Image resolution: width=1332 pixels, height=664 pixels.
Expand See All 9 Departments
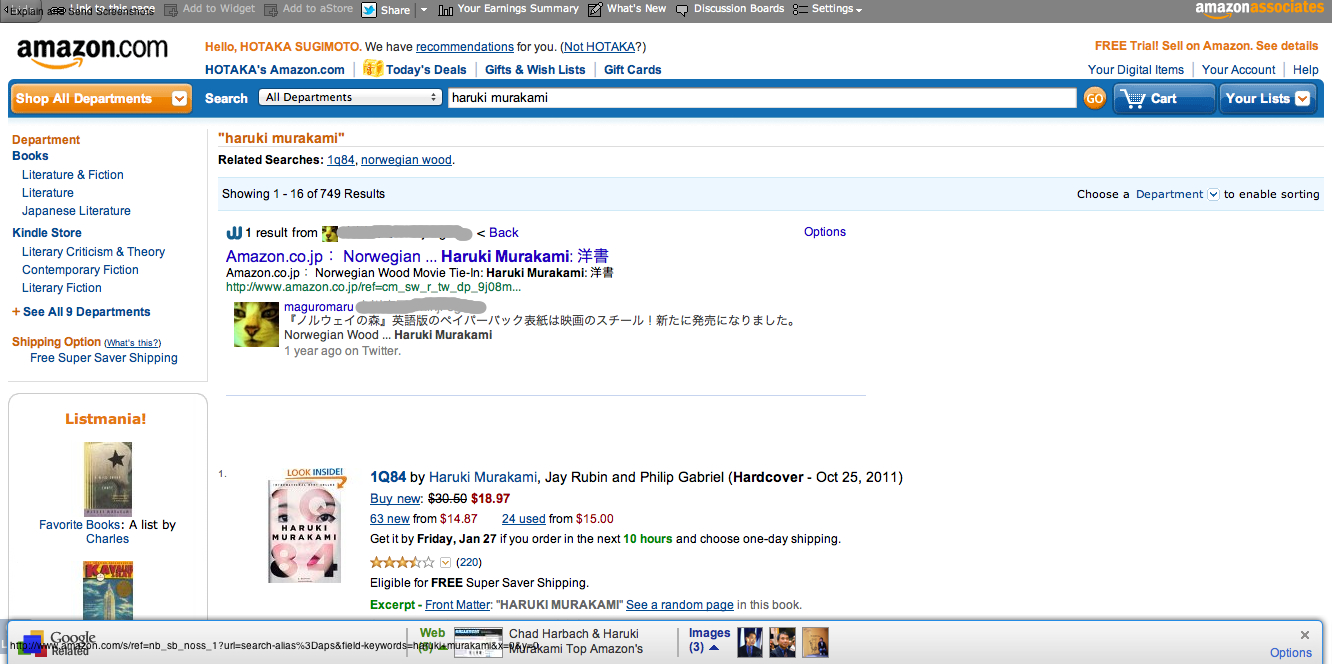tap(81, 312)
